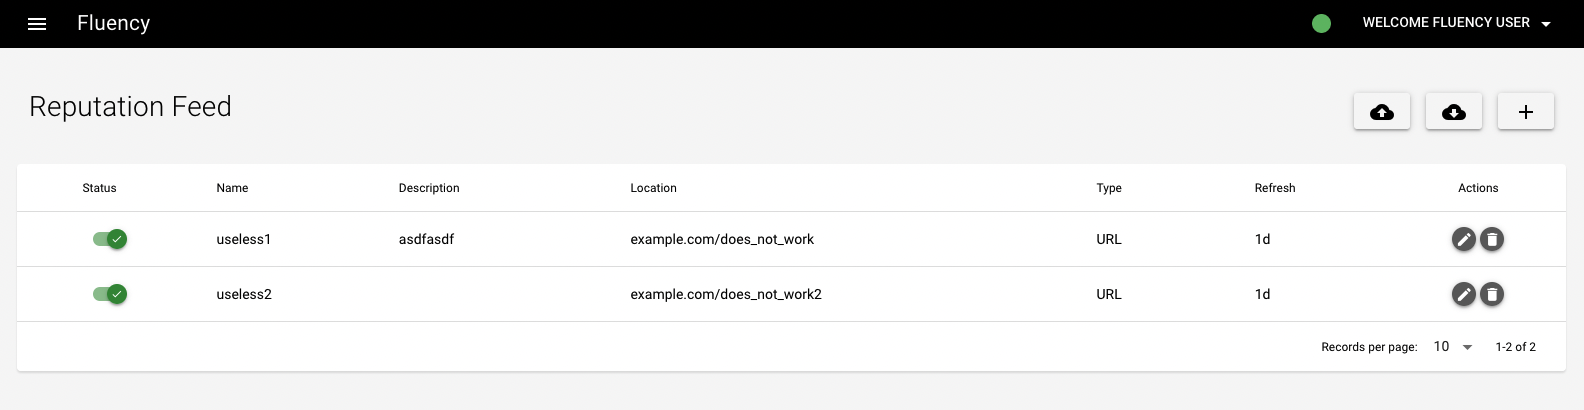1584x410 pixels.
Task: Delete the useless2 feed with trash icon
Action: pos(1492,294)
